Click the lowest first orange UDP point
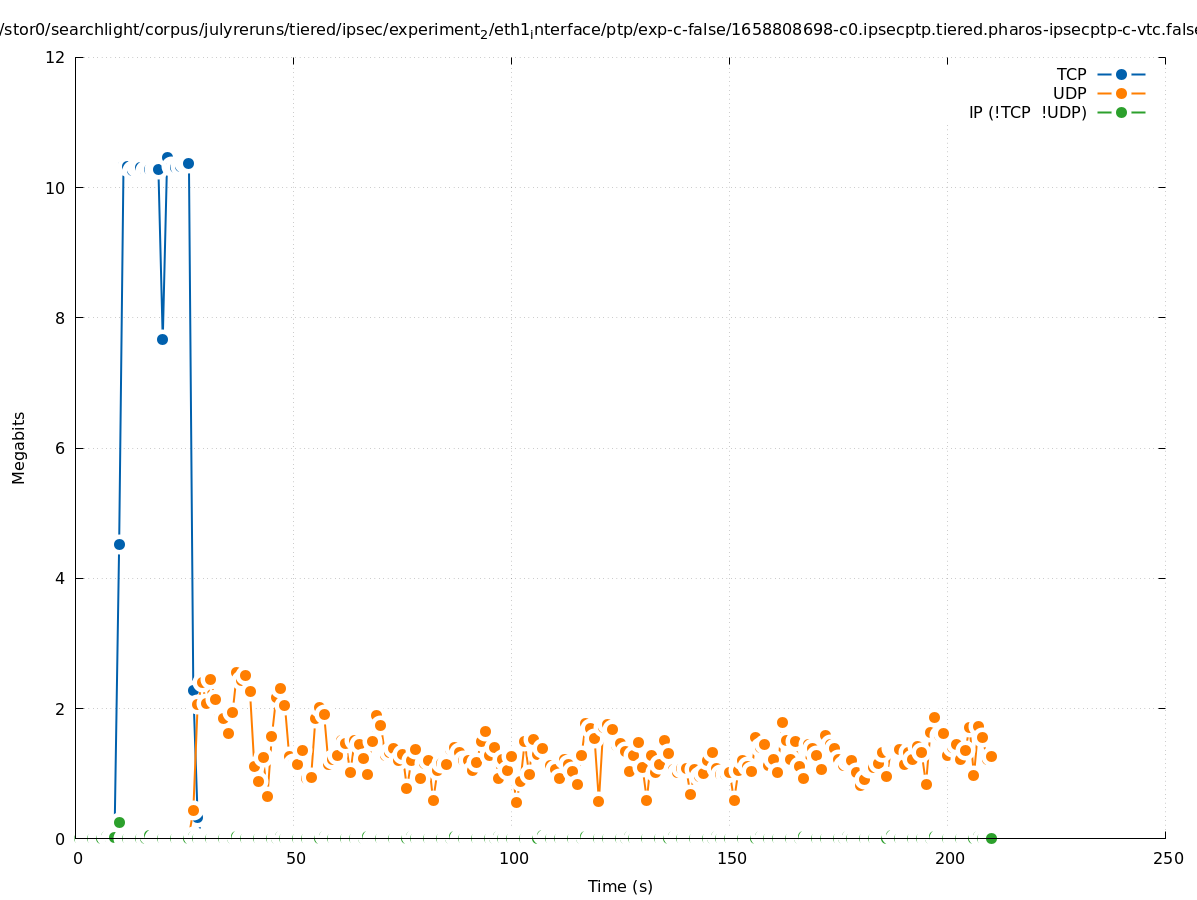 (x=193, y=810)
